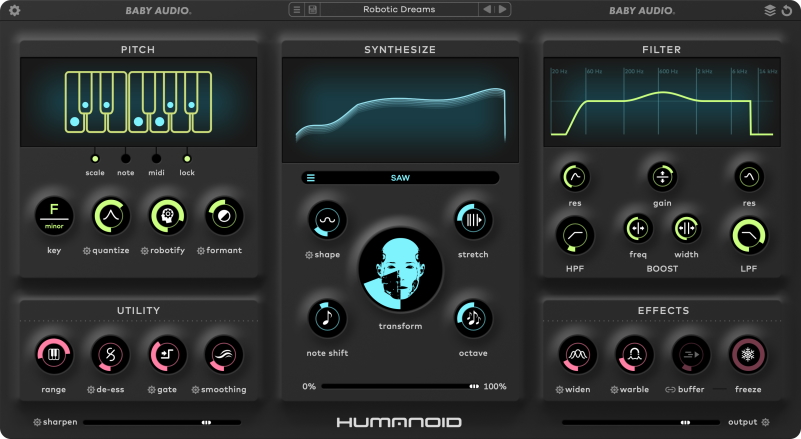Click the formant knob
The image size is (801, 439).
coord(224,216)
